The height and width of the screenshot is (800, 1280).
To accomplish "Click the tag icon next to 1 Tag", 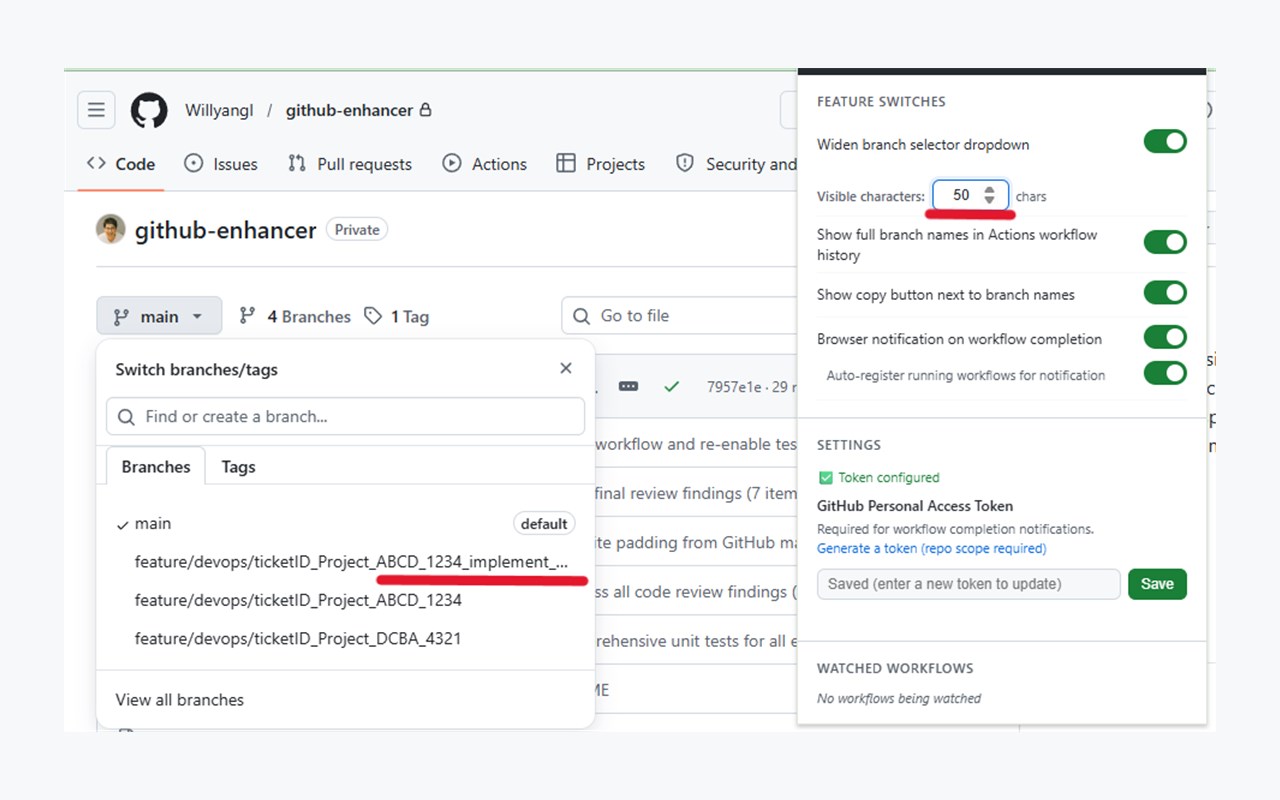I will coord(373,316).
